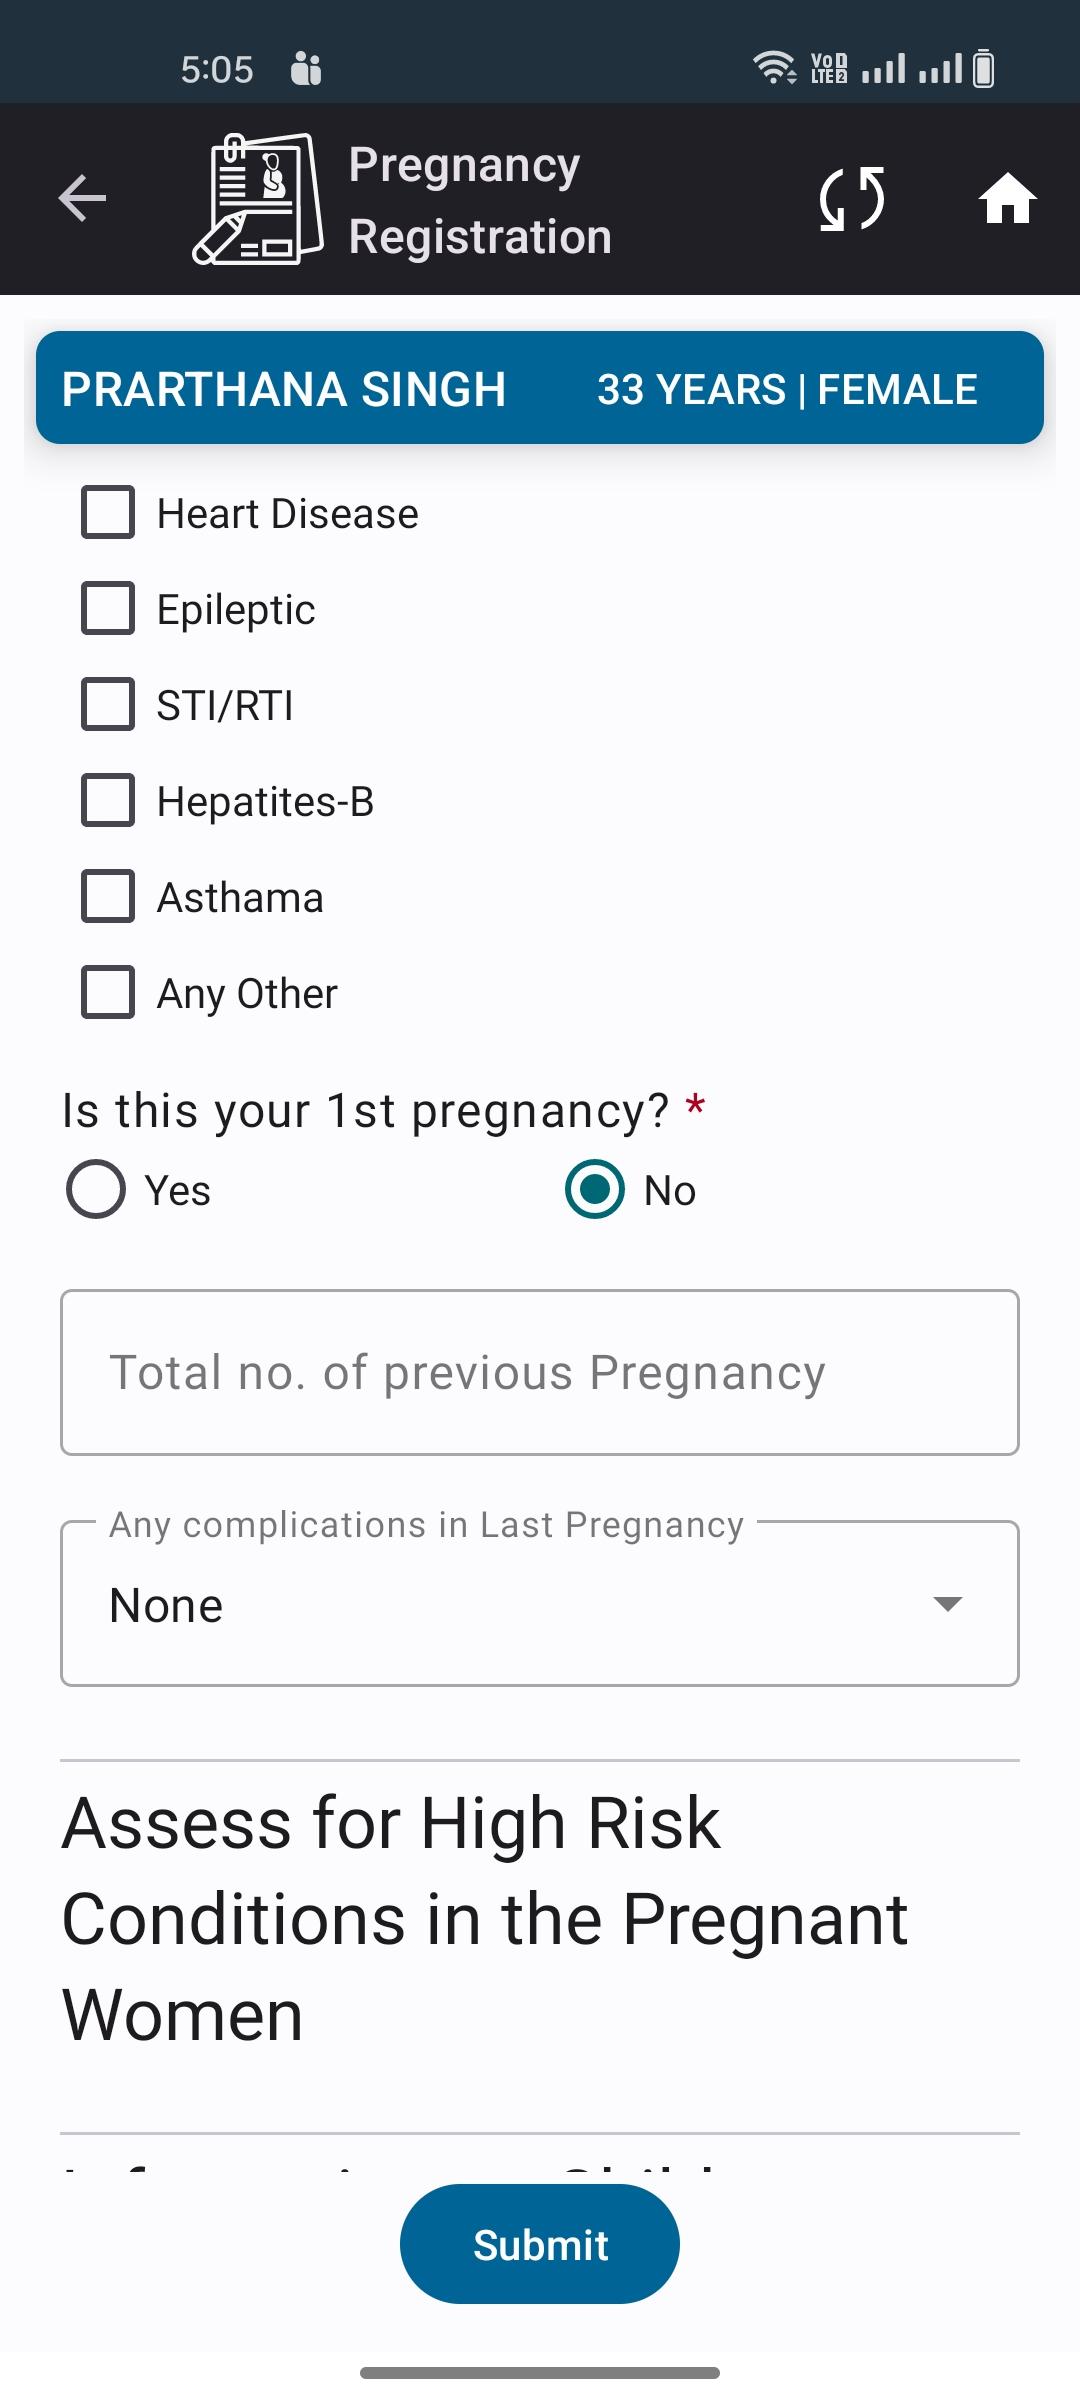Viewport: 1080px width, 2400px height.
Task: Tap the back arrow icon
Action: (x=82, y=198)
